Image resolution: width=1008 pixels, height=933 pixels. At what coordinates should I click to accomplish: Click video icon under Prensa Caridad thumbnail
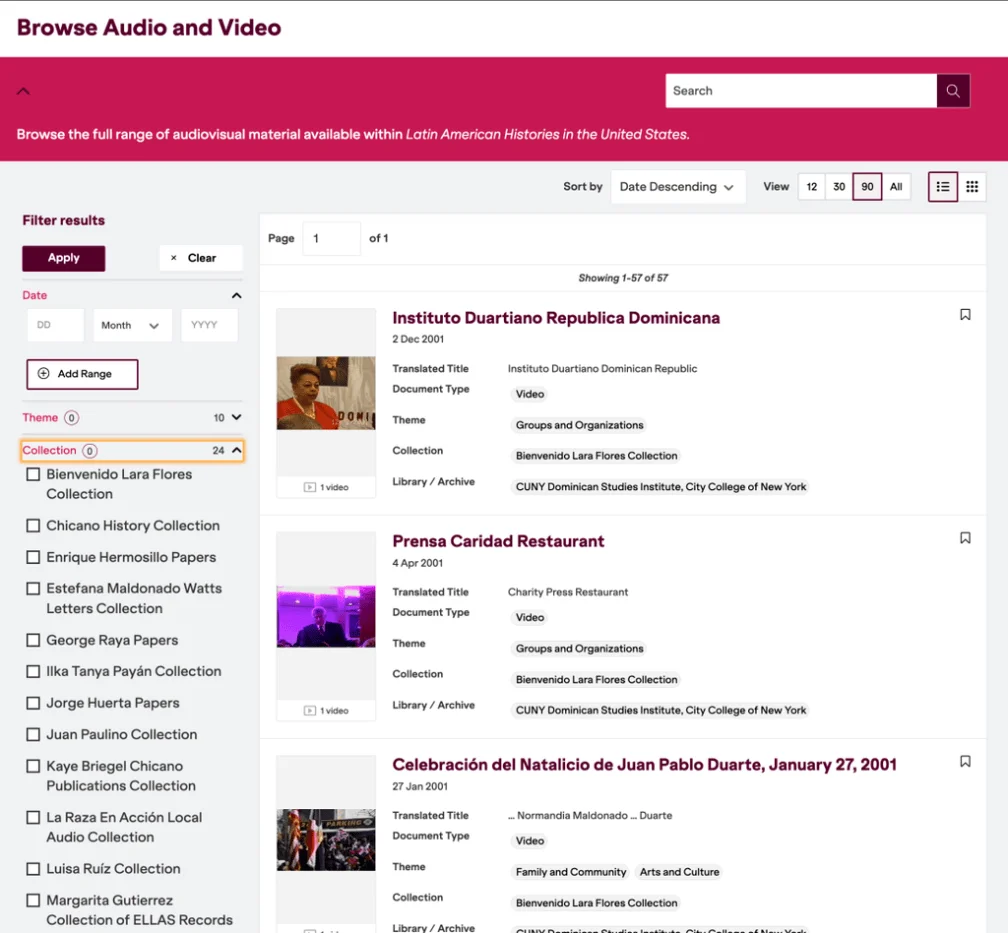(310, 711)
